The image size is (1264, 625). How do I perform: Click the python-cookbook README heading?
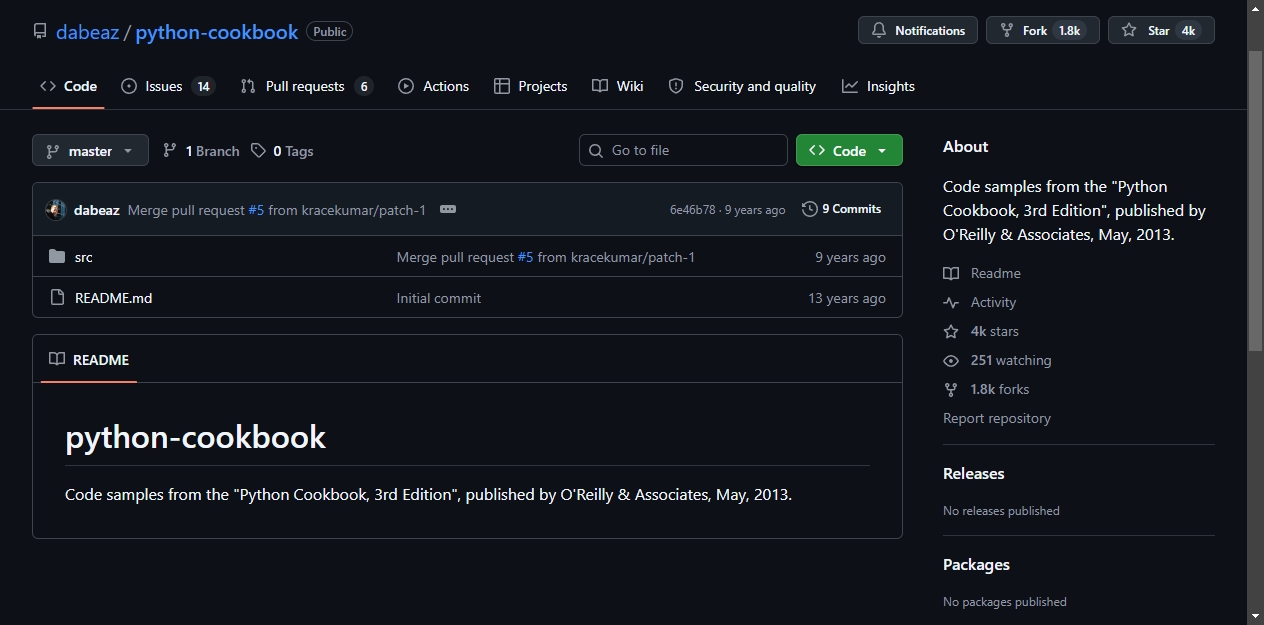point(195,437)
